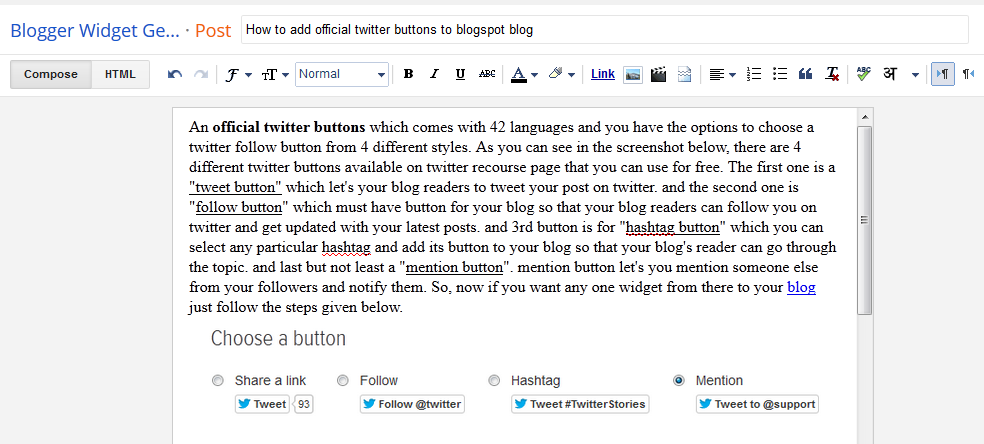Click the Text color icon

click(x=518, y=74)
